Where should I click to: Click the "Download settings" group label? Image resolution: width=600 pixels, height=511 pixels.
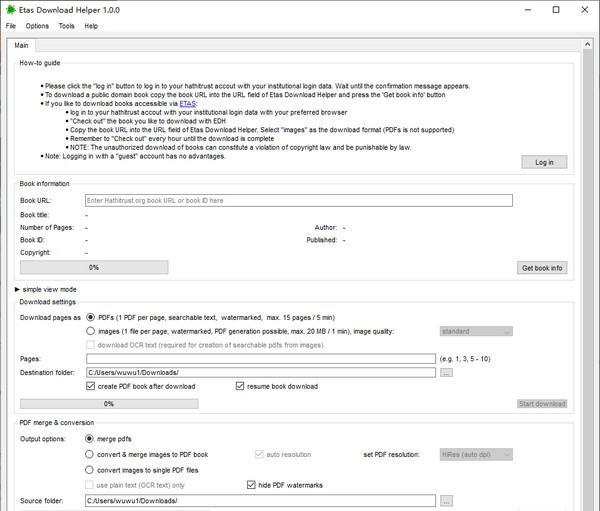[47, 302]
